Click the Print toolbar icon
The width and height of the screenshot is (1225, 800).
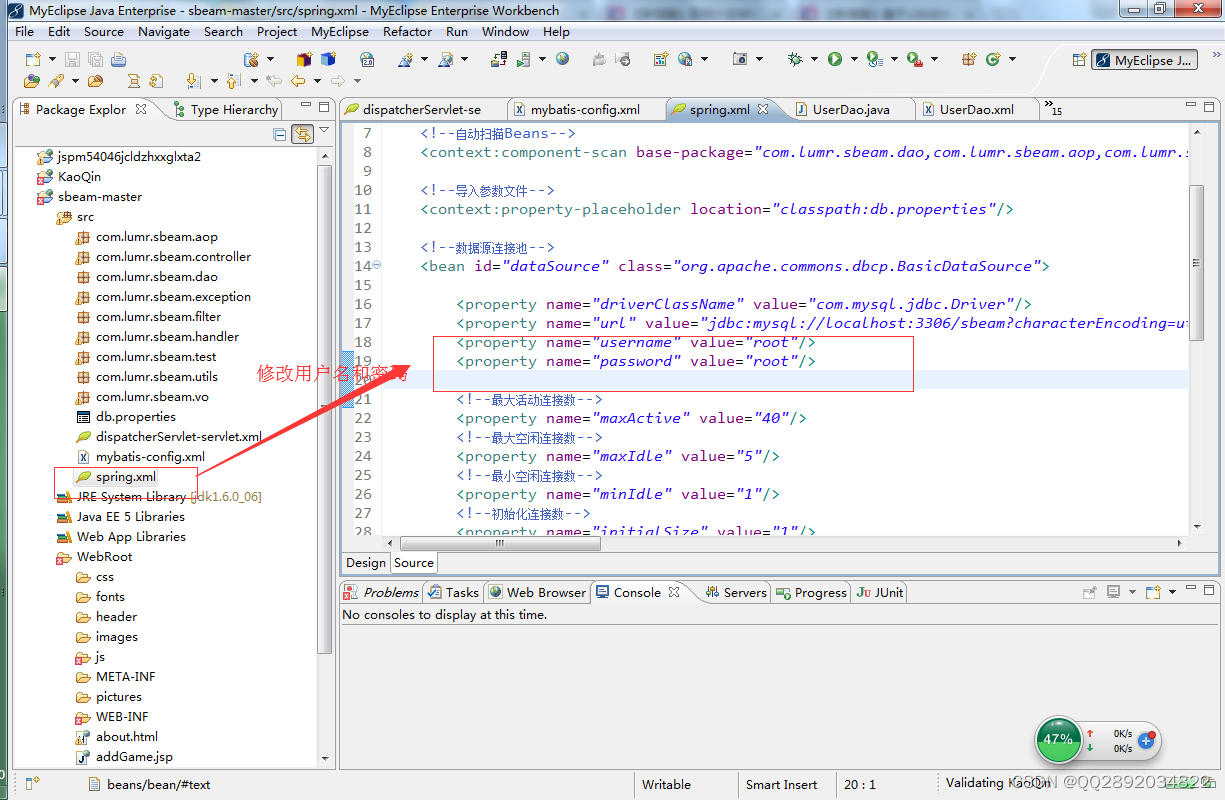(x=118, y=60)
